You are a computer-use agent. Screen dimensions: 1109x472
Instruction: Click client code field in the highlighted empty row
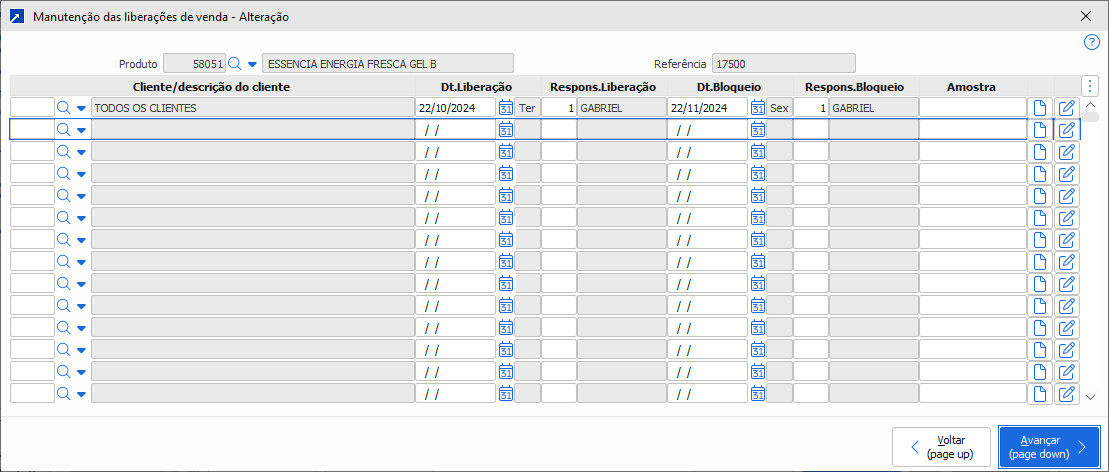point(33,129)
